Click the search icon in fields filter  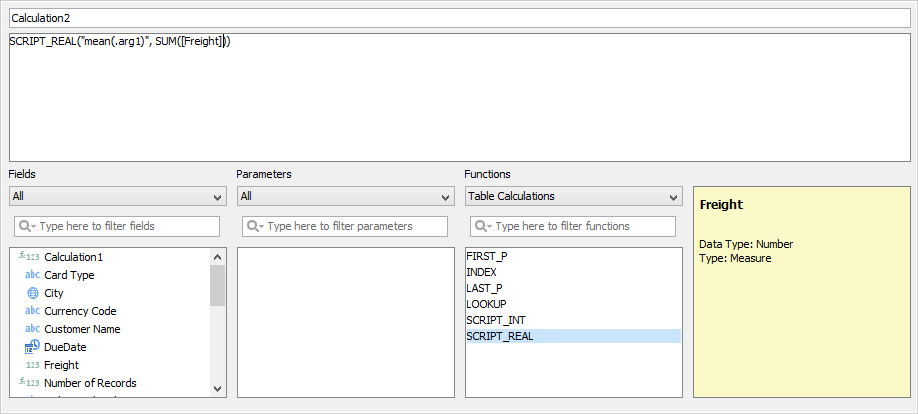point(27,226)
